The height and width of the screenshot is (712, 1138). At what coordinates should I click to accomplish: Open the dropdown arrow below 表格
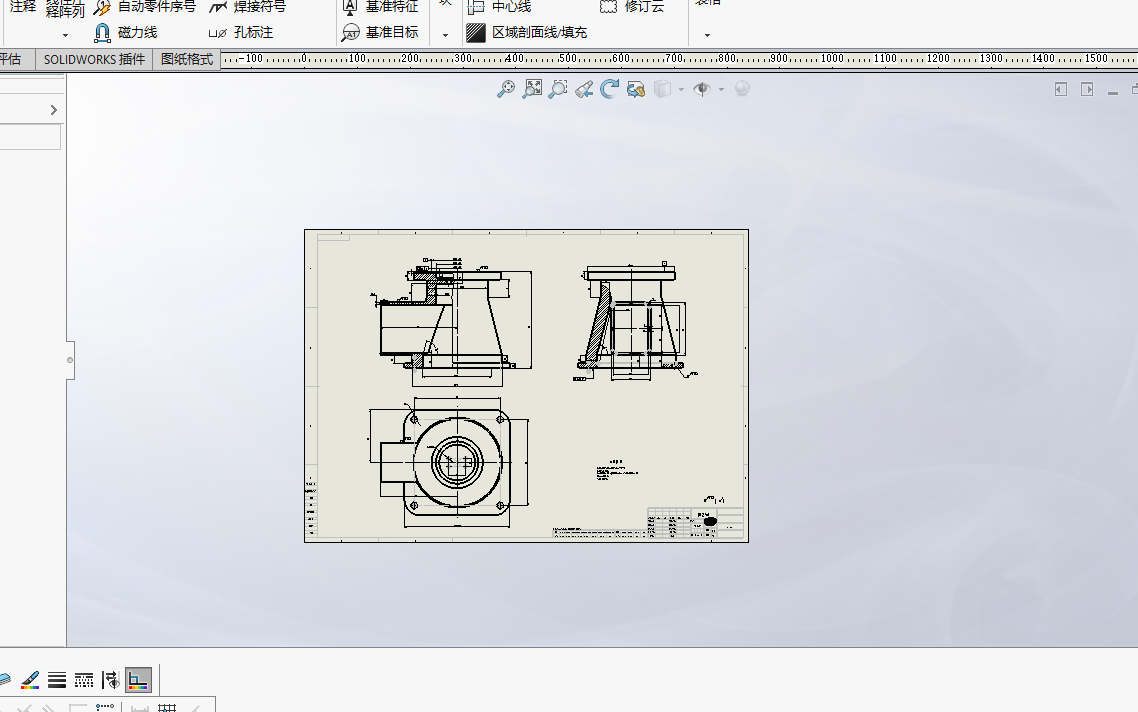tap(708, 35)
